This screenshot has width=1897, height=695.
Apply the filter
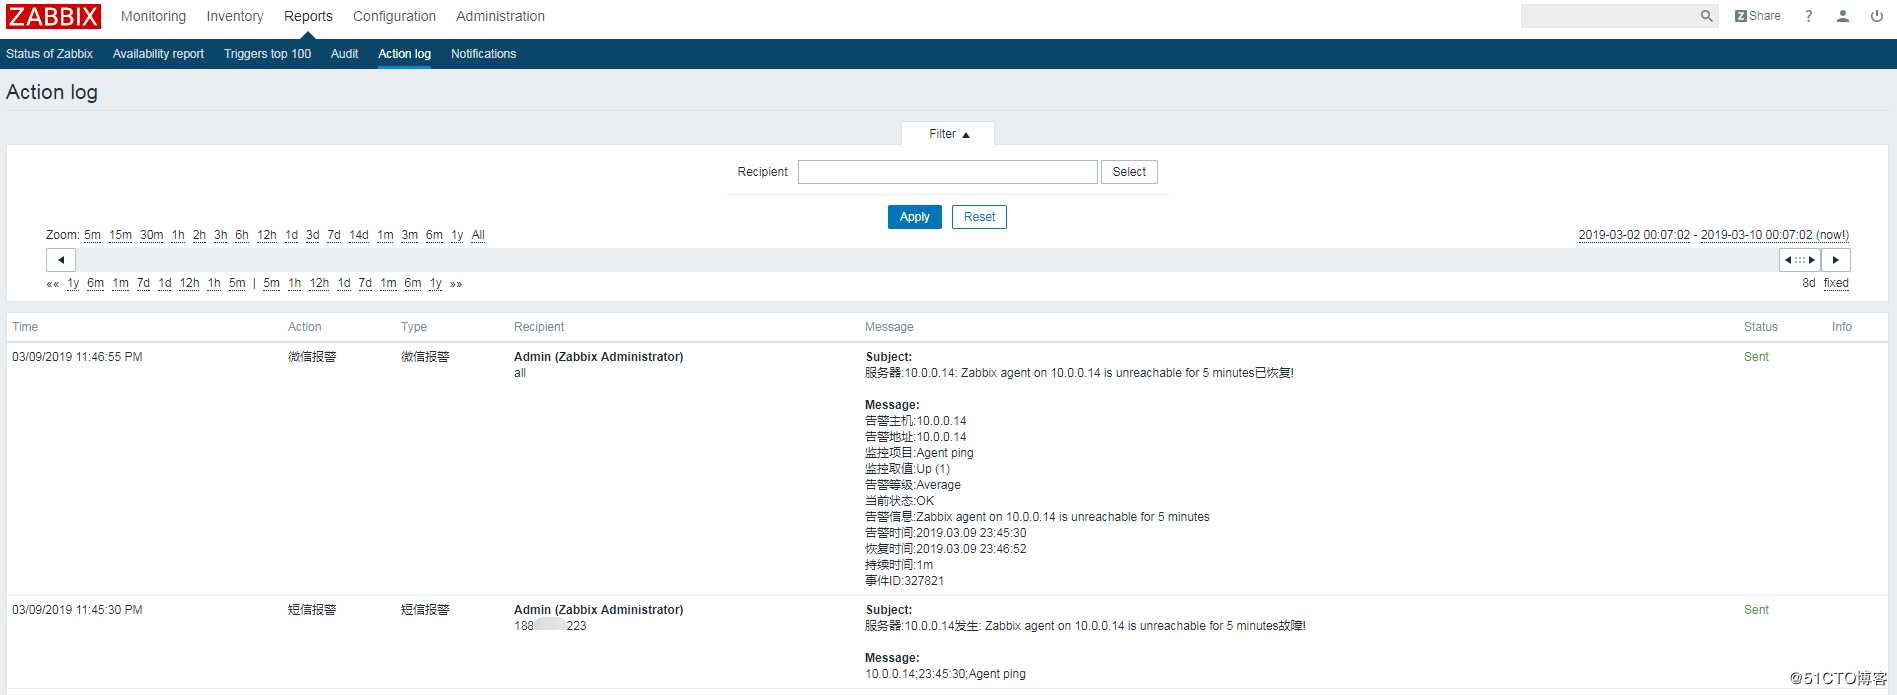[915, 217]
